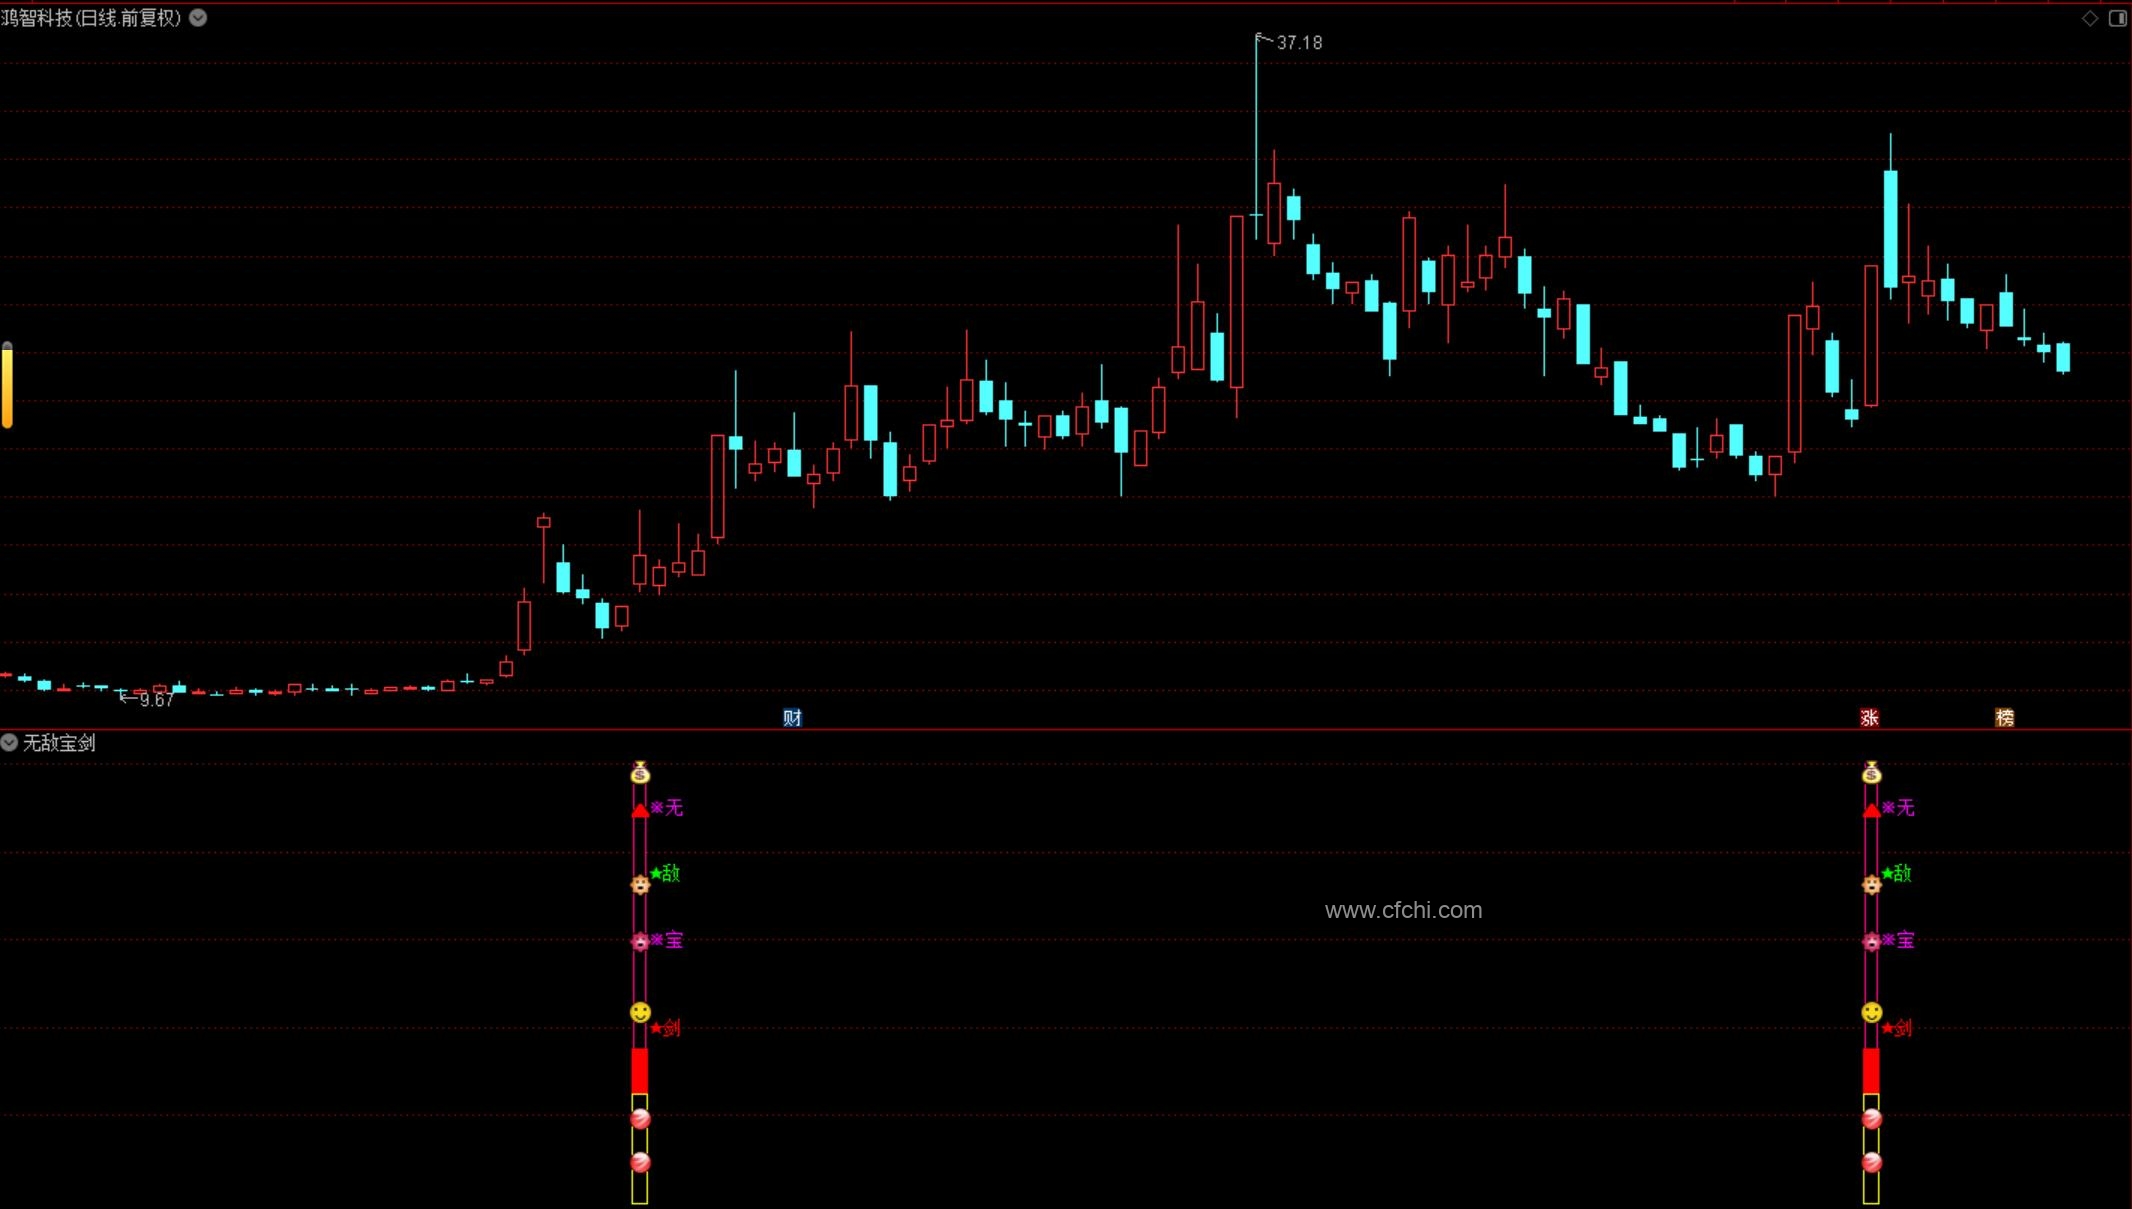Screen dimensions: 2132x1209
Task: Open the dropdown beside 鸿智科技 chart title
Action: (198, 17)
